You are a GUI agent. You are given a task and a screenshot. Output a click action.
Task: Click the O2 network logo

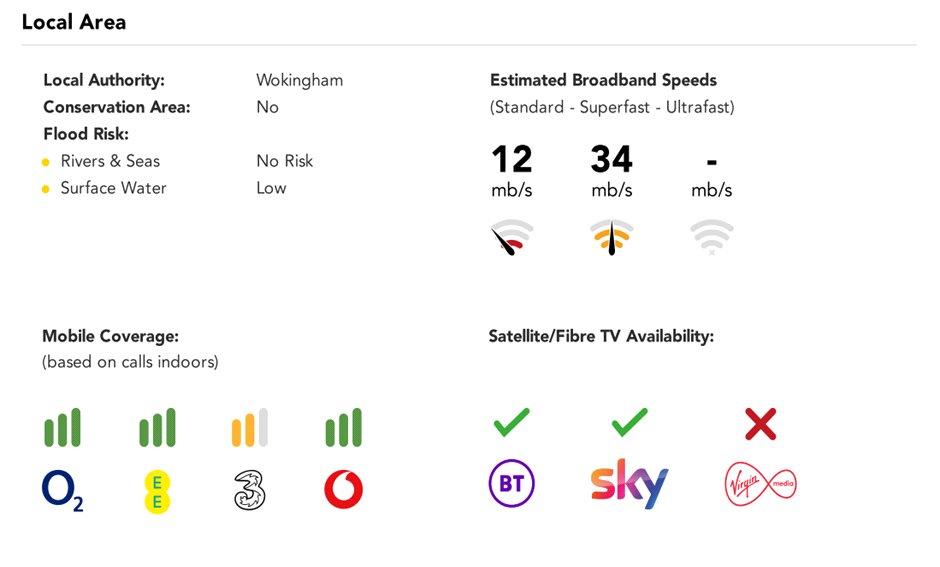[x=62, y=491]
